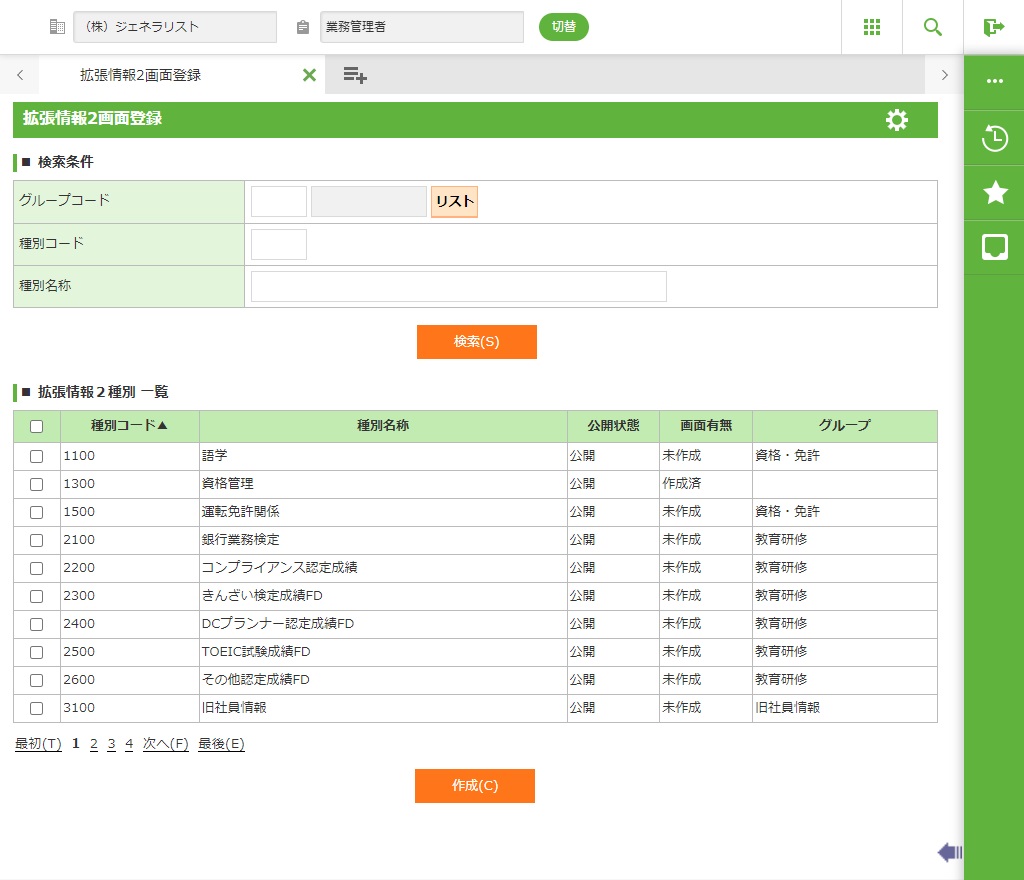Open favorites star icon in sidebar
The image size is (1024, 880).
point(994,192)
